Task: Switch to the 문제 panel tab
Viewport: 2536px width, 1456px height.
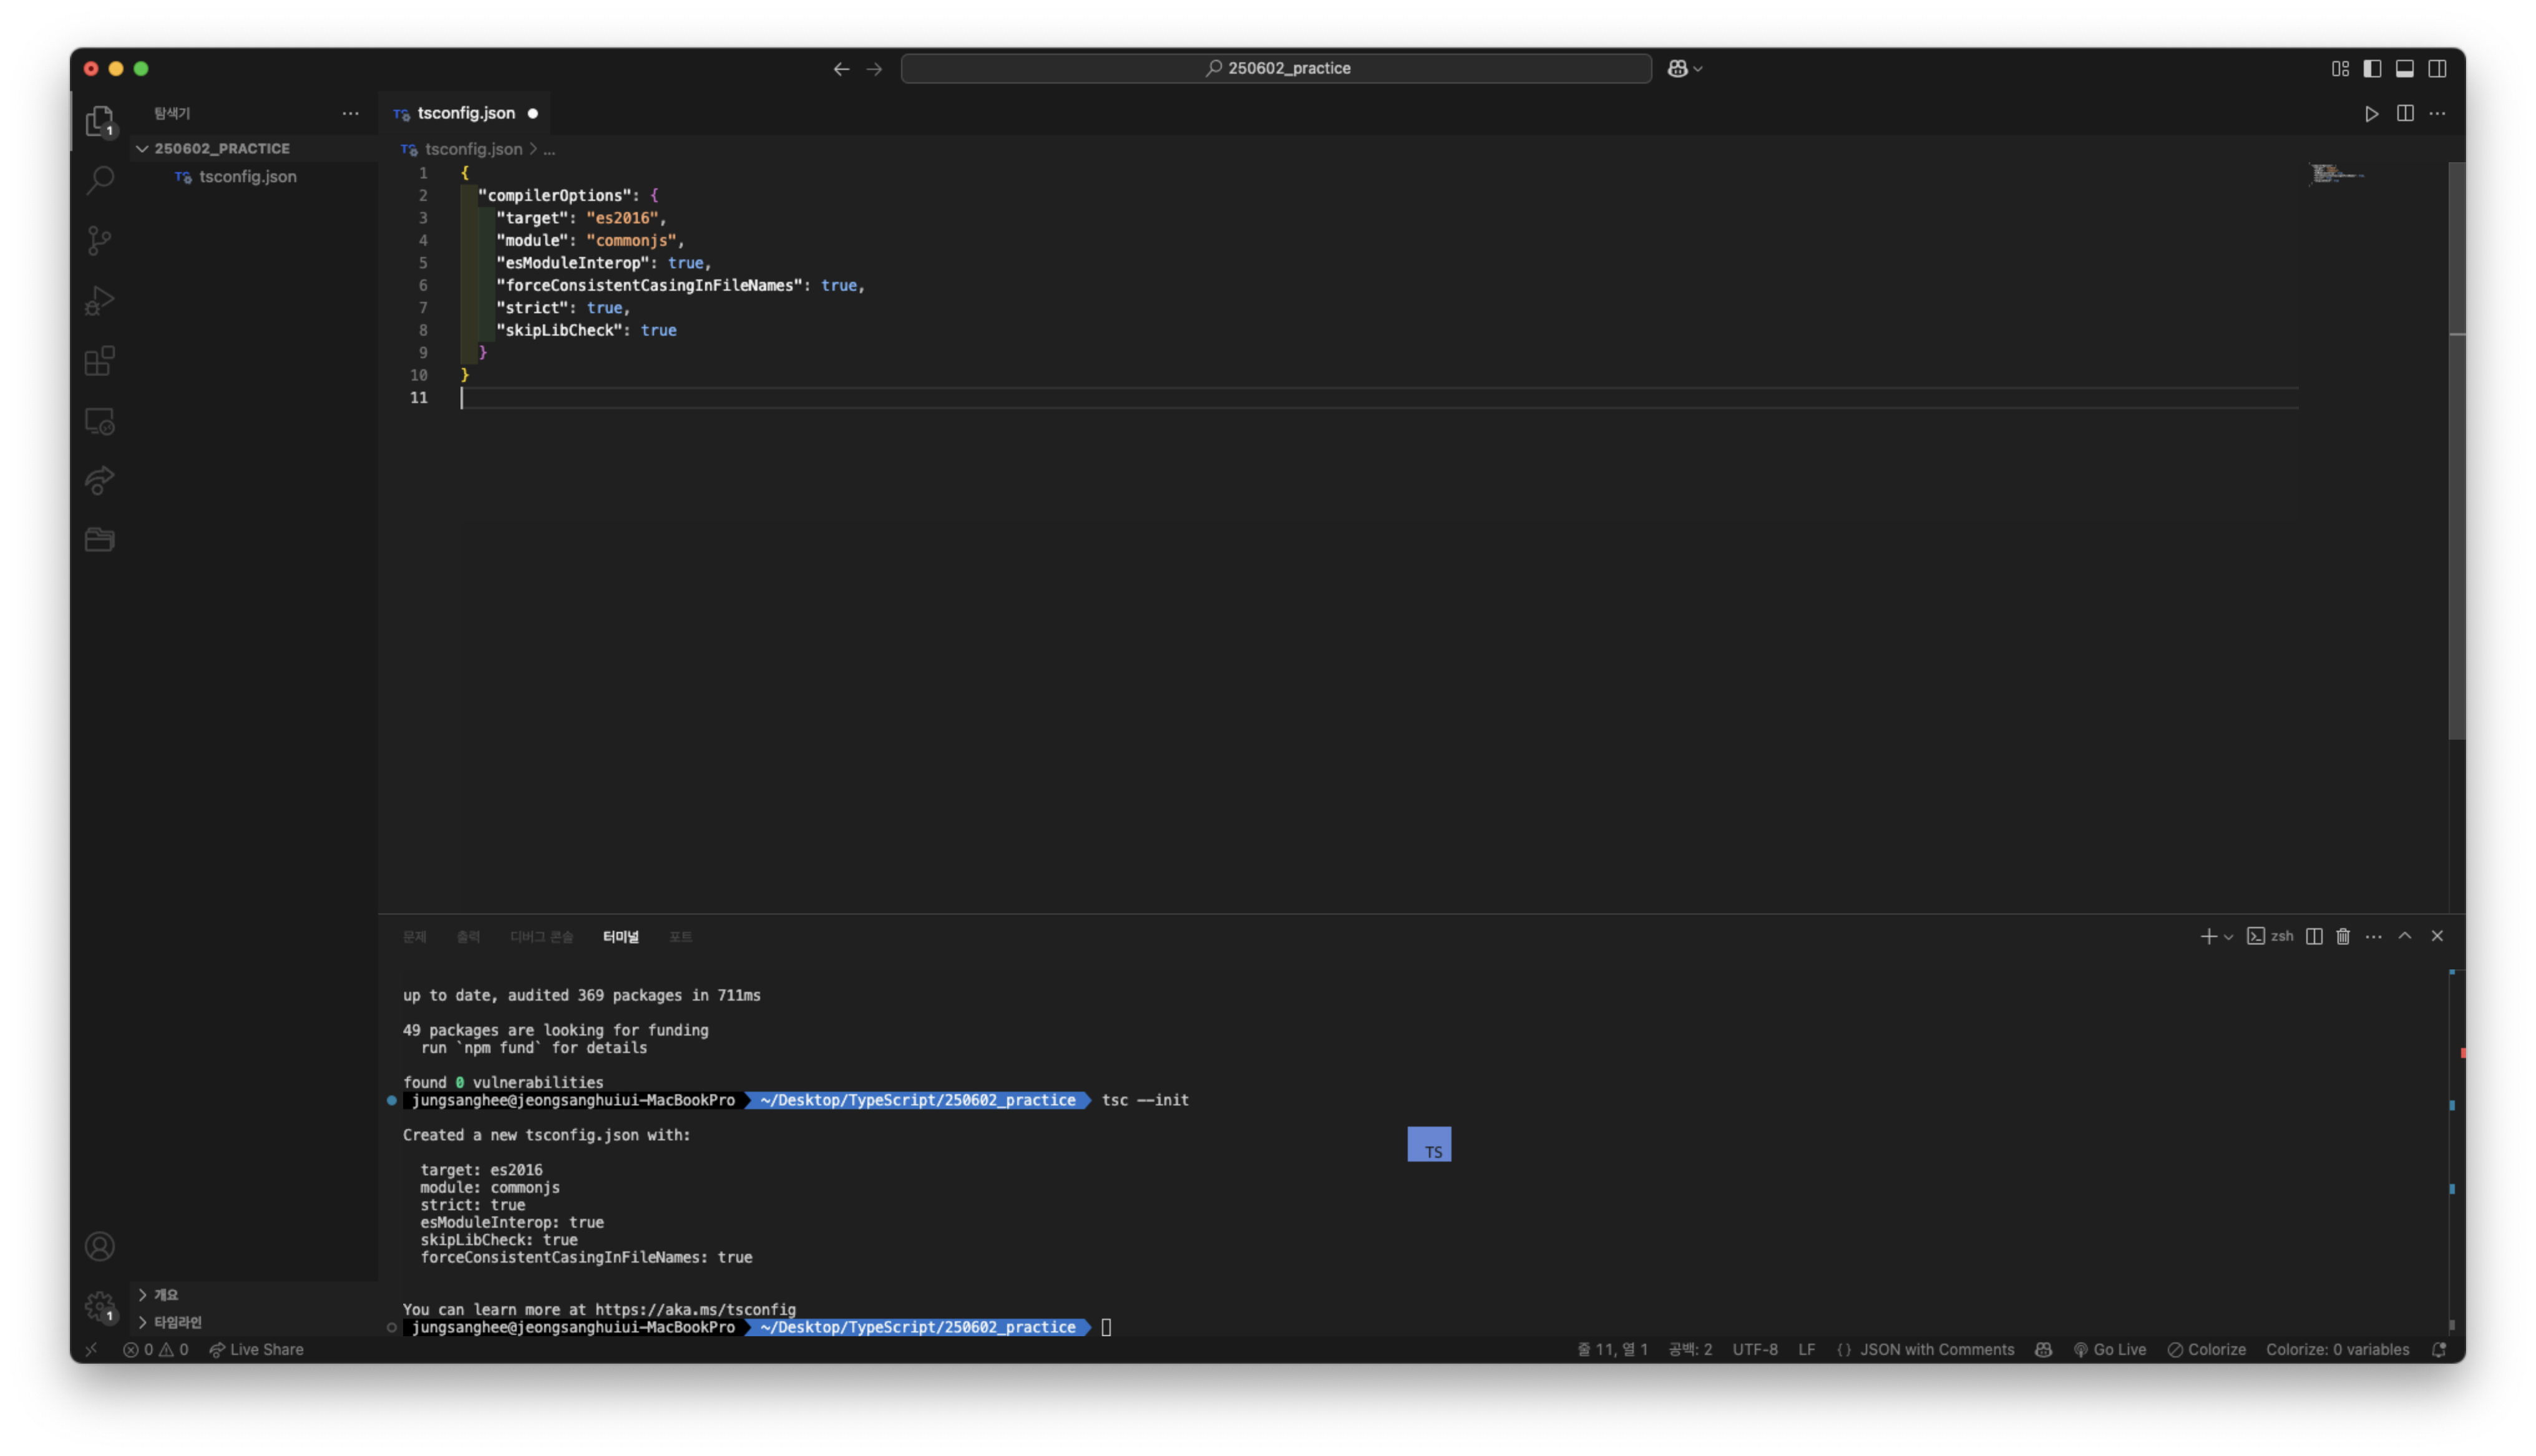Action: 414,936
